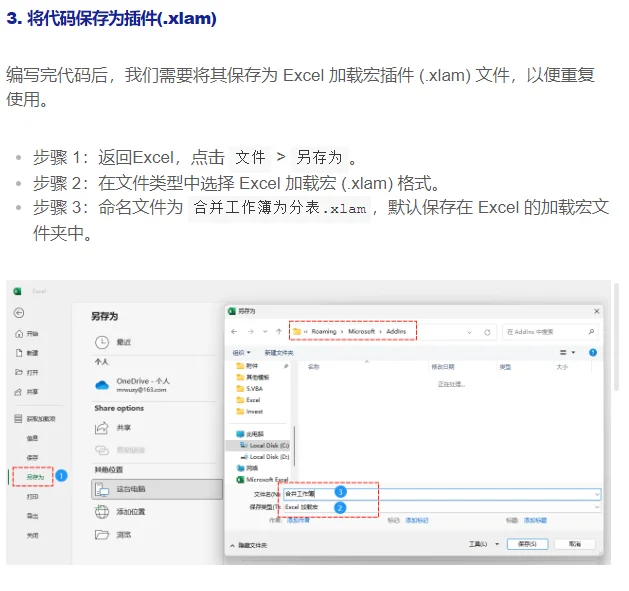Open the 5.VBA folder in tree
This screenshot has height=591, width=629.
click(250, 388)
